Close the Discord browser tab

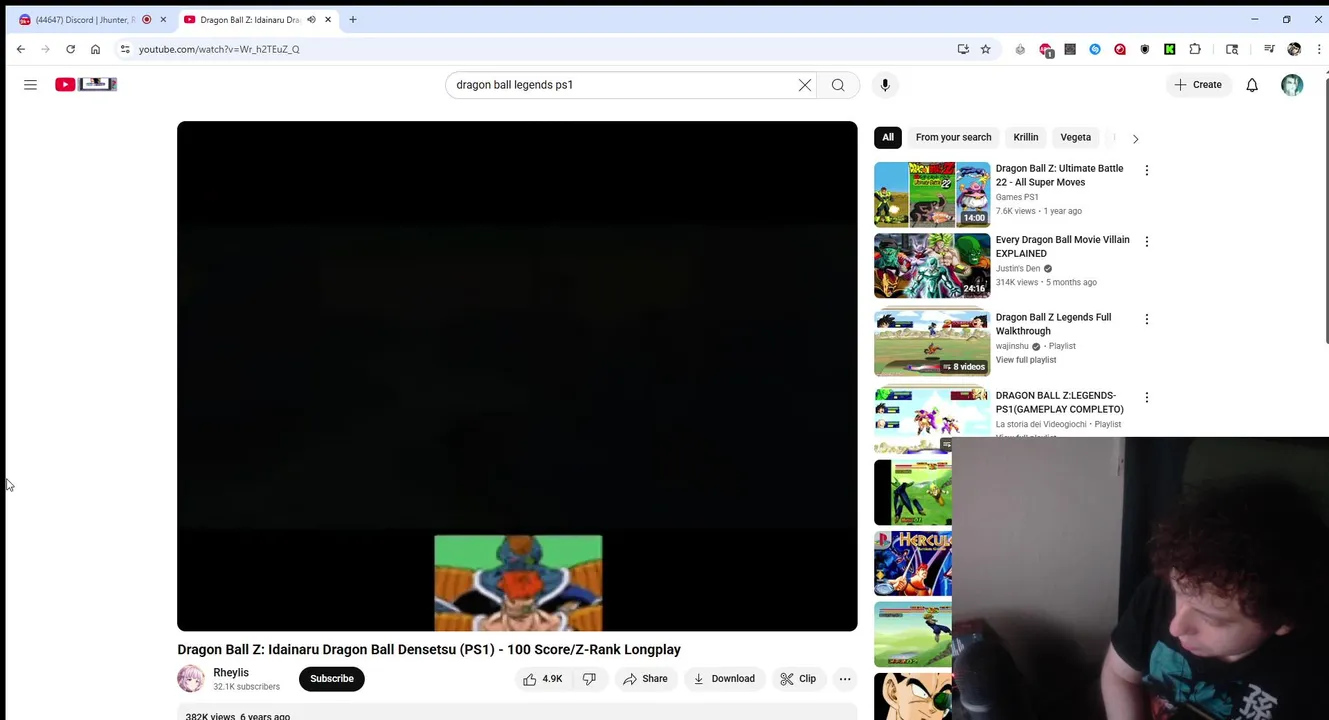click(163, 20)
